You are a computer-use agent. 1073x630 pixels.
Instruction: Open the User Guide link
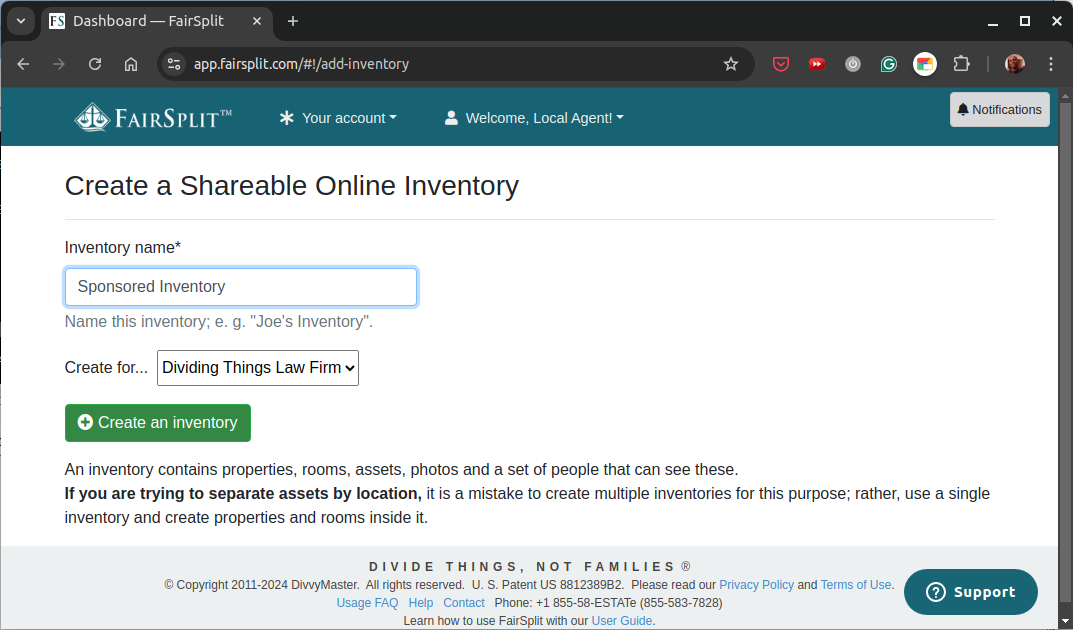(x=621, y=620)
